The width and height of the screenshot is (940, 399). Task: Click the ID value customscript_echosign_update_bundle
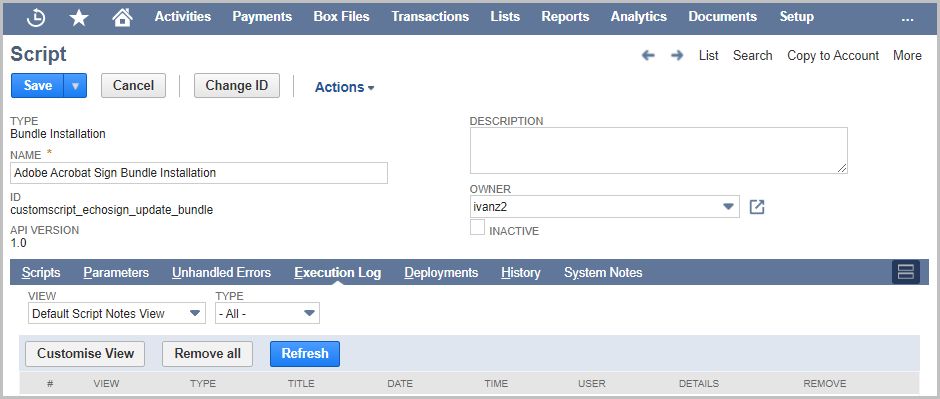[x=112, y=210]
